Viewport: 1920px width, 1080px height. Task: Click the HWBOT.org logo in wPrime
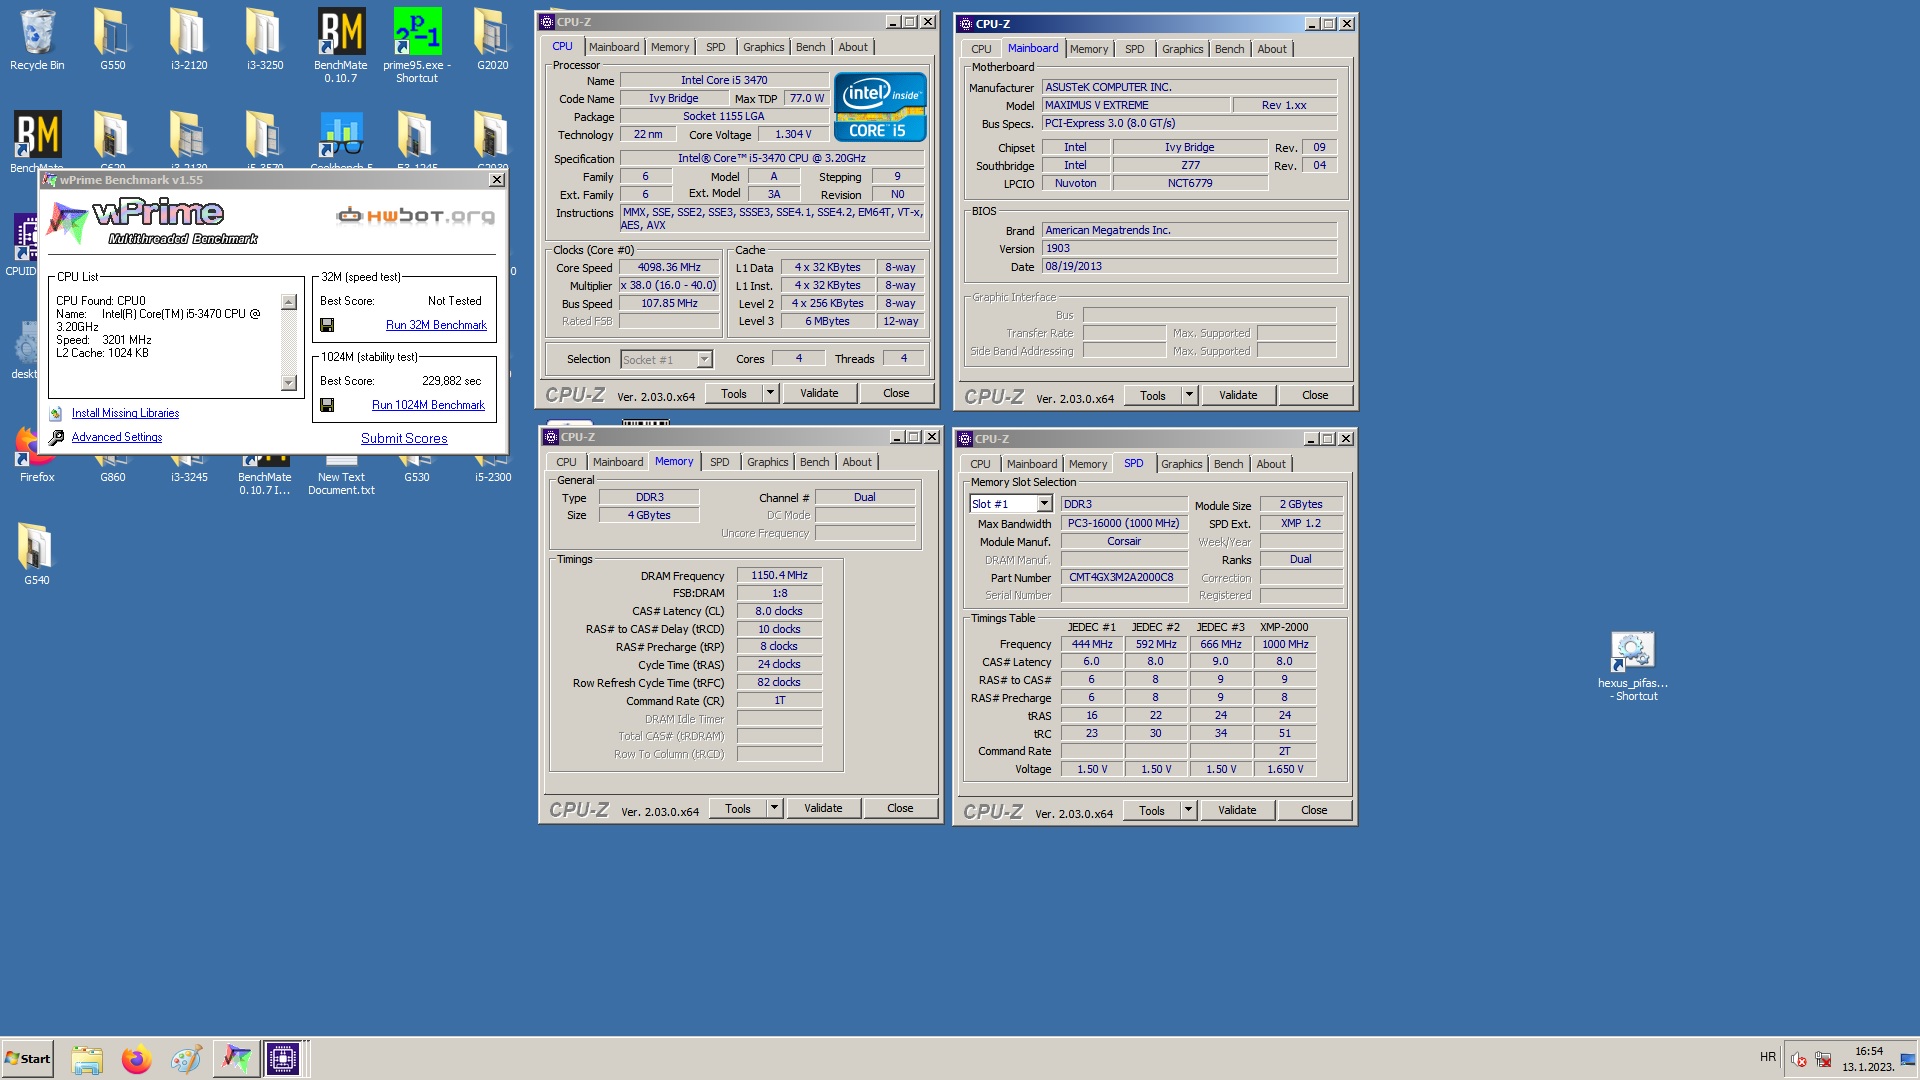pyautogui.click(x=415, y=215)
